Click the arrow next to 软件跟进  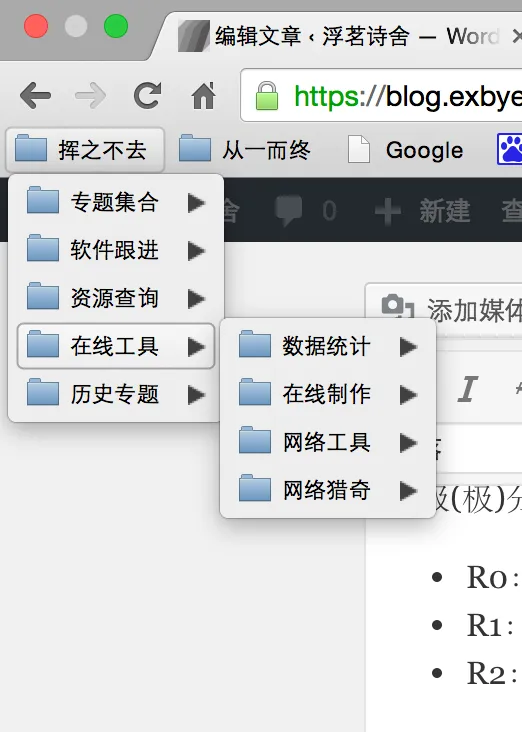pos(197,251)
